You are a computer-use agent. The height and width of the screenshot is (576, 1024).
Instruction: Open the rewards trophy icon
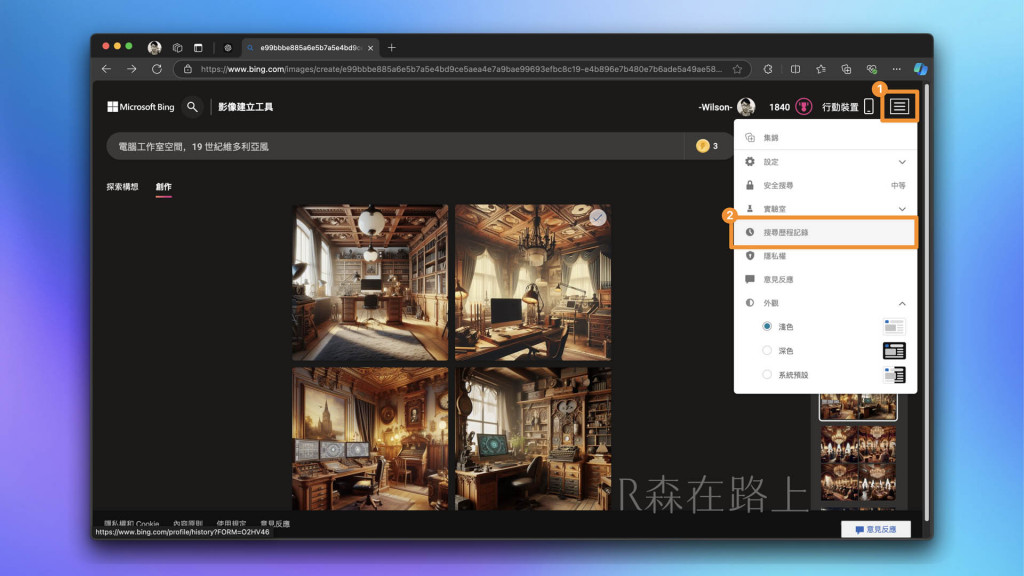coord(803,106)
